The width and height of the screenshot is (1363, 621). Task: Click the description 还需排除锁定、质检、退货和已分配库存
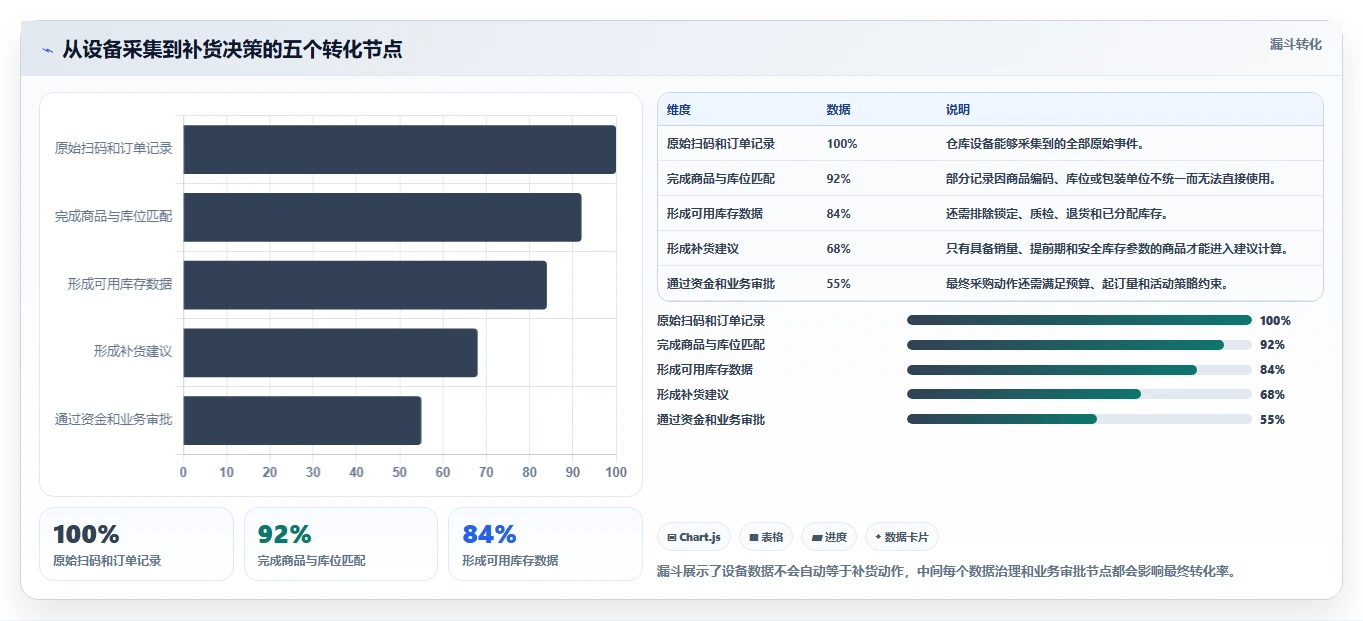coord(1057,214)
